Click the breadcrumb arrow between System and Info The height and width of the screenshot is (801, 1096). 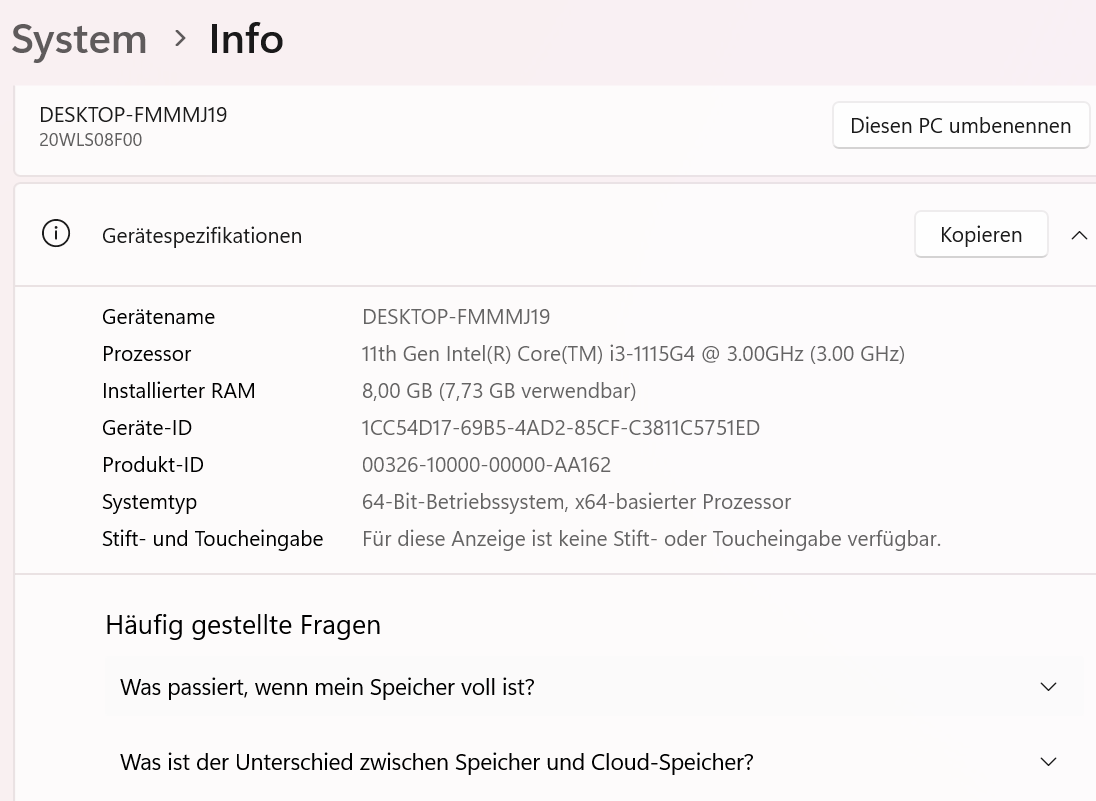[x=180, y=38]
